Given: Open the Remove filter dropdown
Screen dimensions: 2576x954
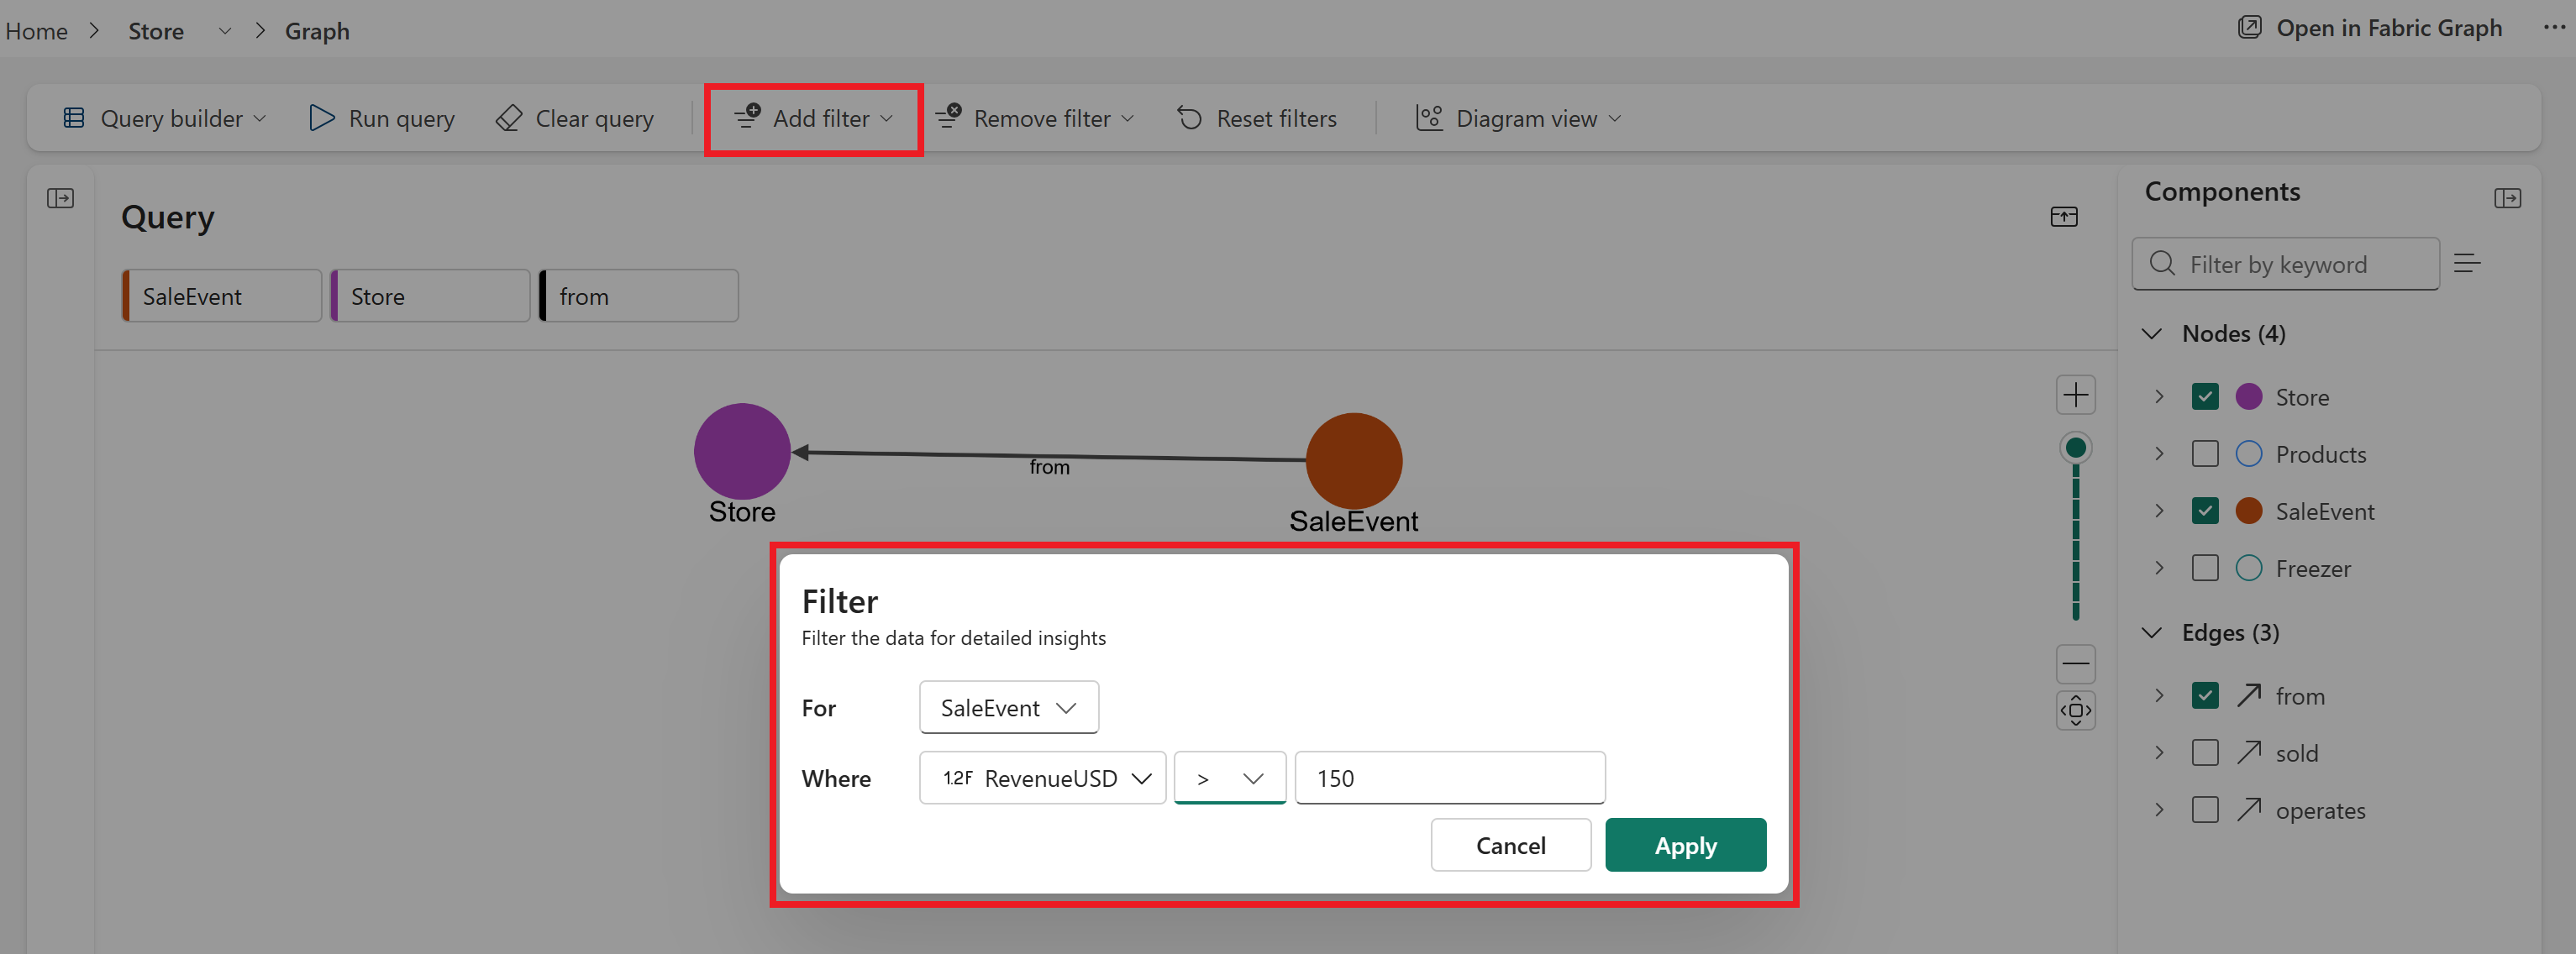Looking at the screenshot, I should (1035, 118).
